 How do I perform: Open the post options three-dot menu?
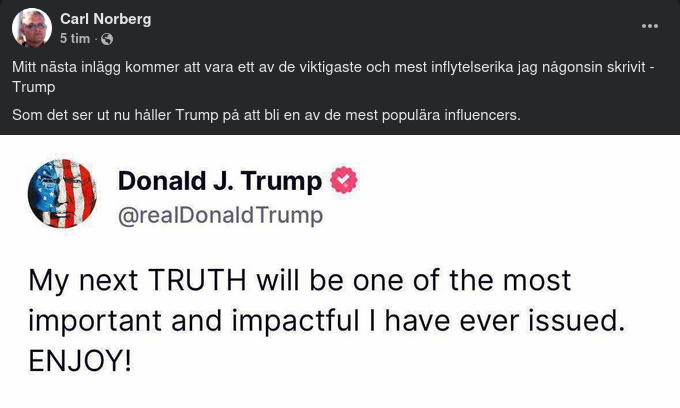(x=649, y=24)
